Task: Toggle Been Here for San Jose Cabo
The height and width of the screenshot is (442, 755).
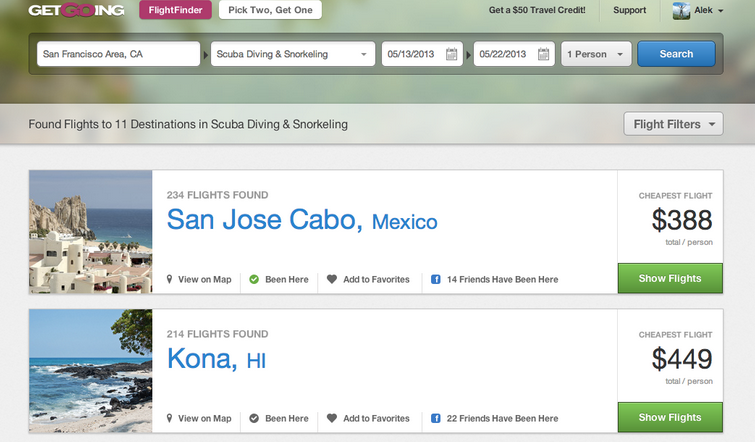Action: [279, 280]
